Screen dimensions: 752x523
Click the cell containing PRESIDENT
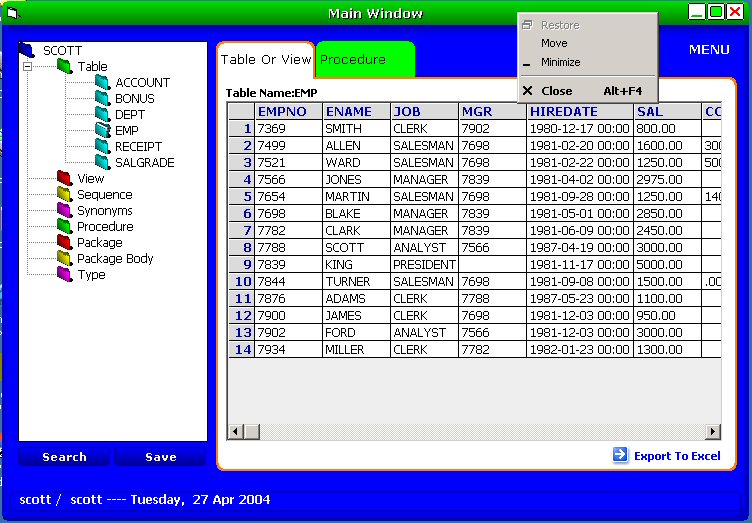(x=424, y=264)
